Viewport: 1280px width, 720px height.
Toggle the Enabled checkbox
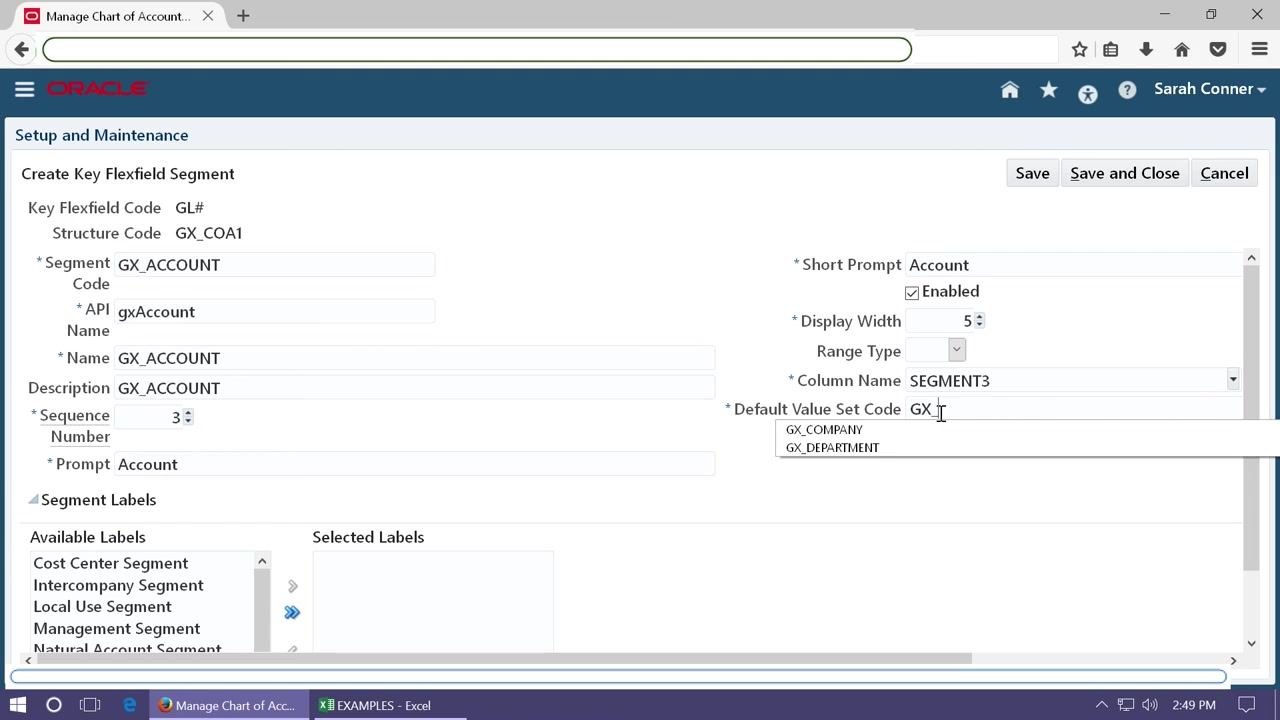[x=912, y=293]
